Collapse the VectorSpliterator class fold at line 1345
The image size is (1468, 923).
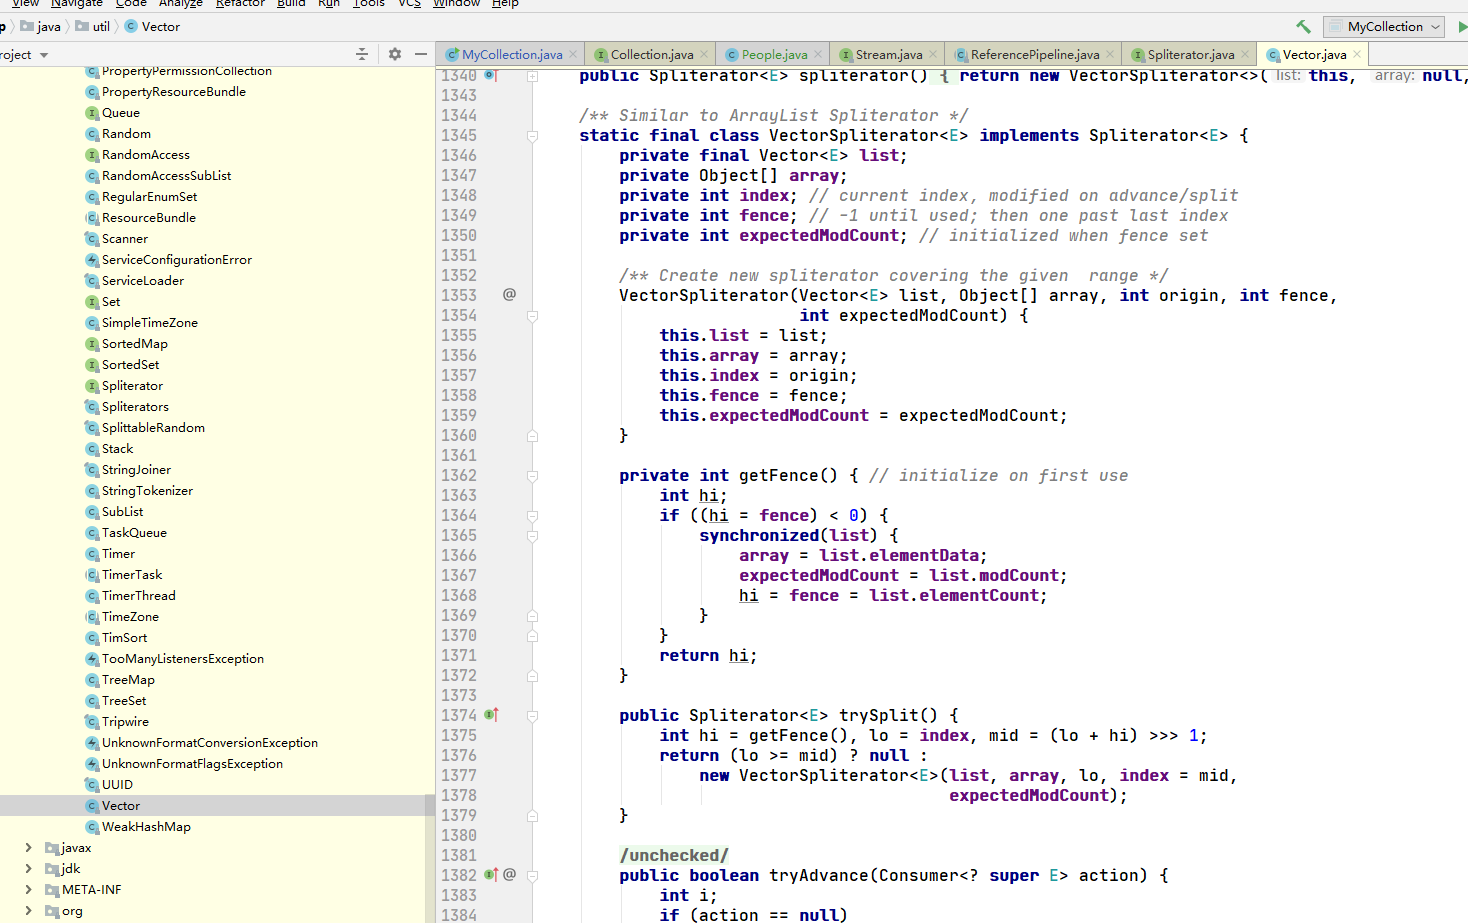pos(532,136)
